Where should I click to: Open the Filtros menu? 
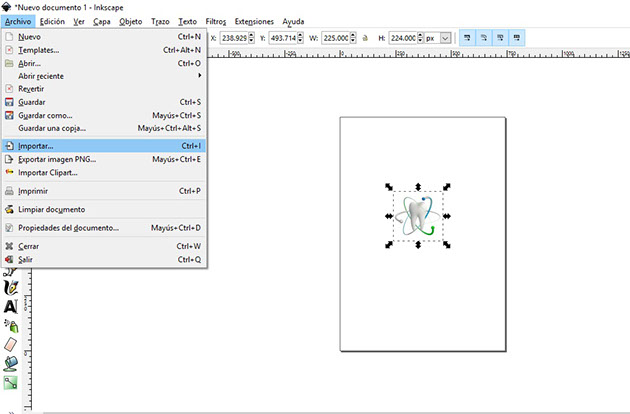coord(216,21)
